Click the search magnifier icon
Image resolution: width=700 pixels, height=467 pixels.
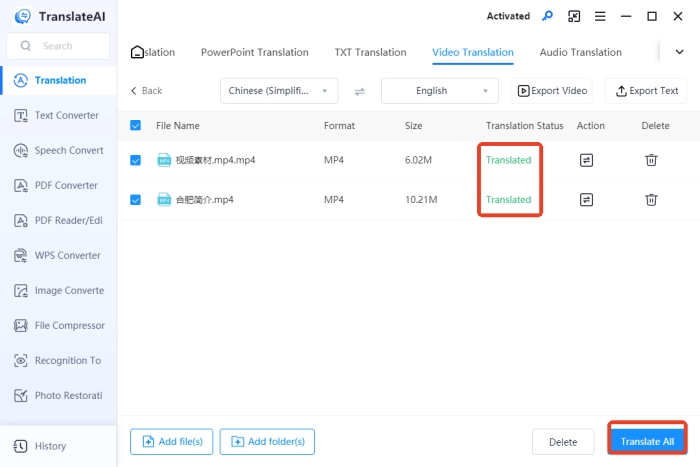[x=25, y=46]
